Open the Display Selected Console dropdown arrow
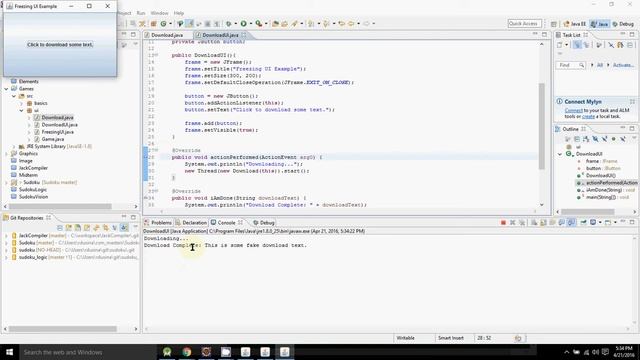Screen dimensions: 640x360 tap(600, 222)
